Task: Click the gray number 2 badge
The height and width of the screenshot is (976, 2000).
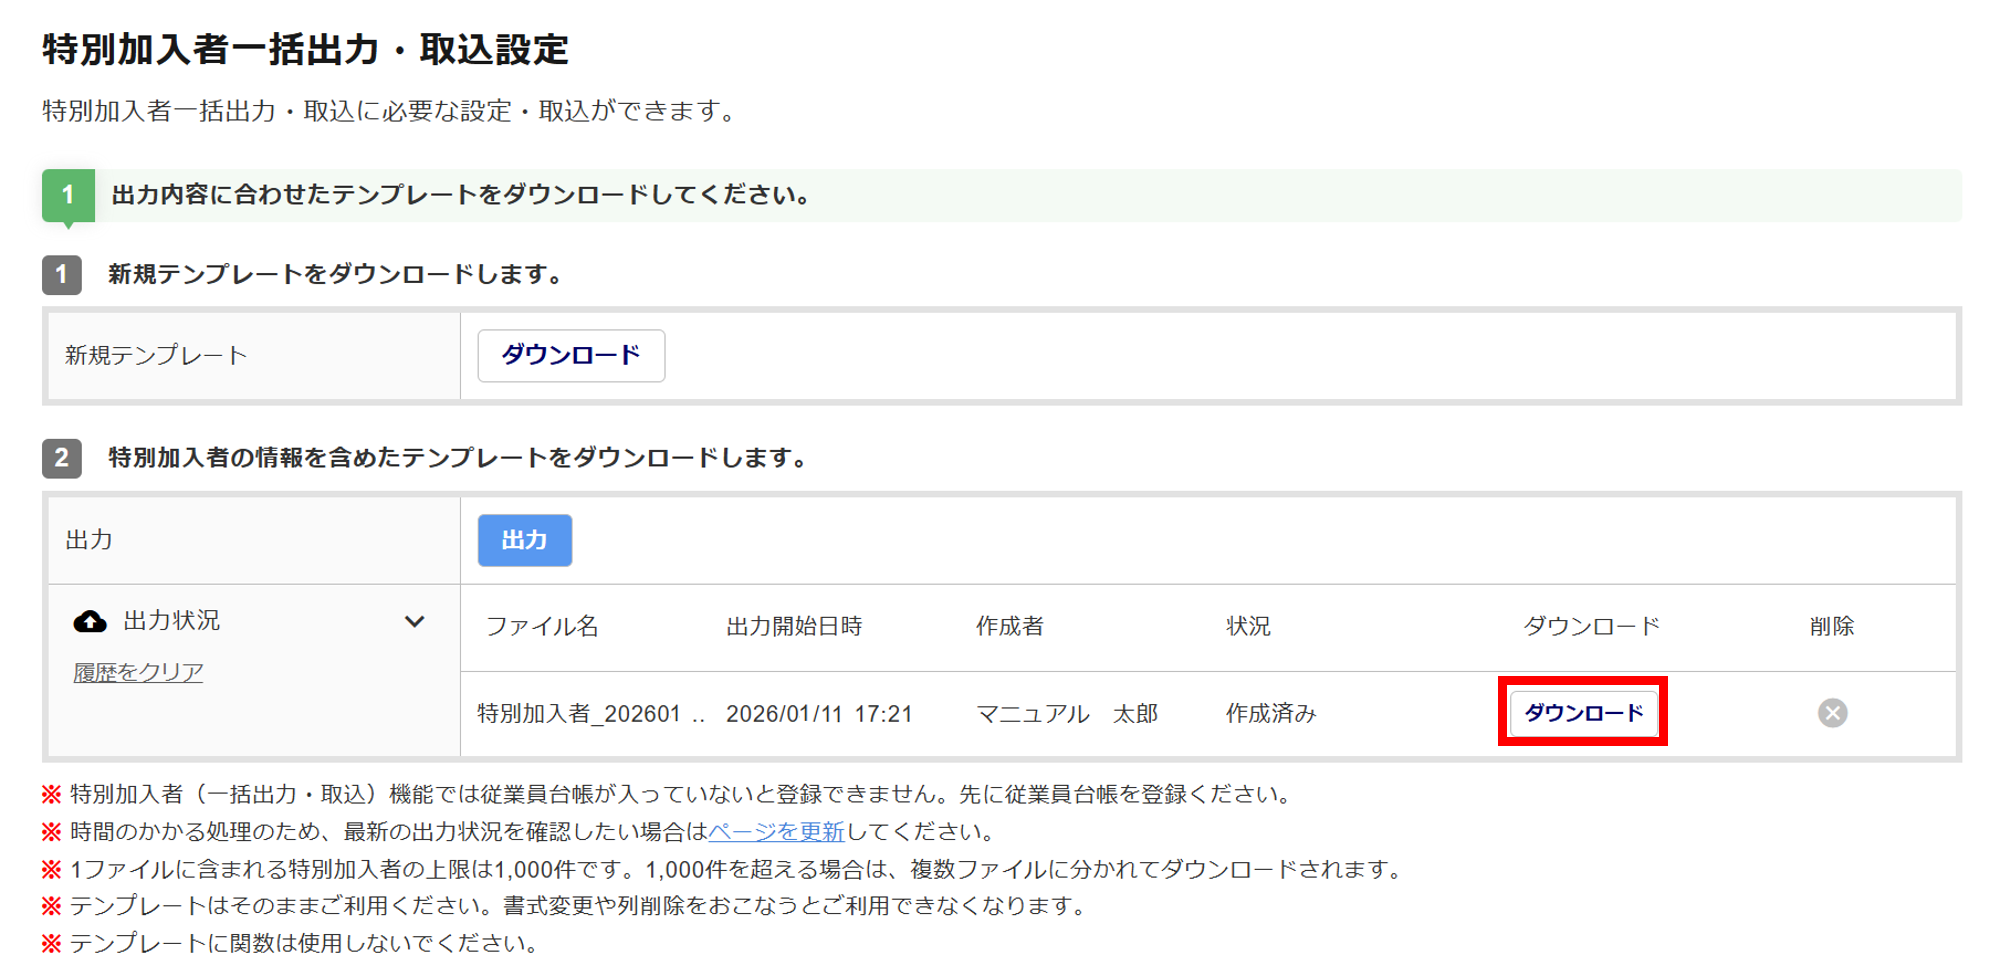Action: tap(62, 458)
